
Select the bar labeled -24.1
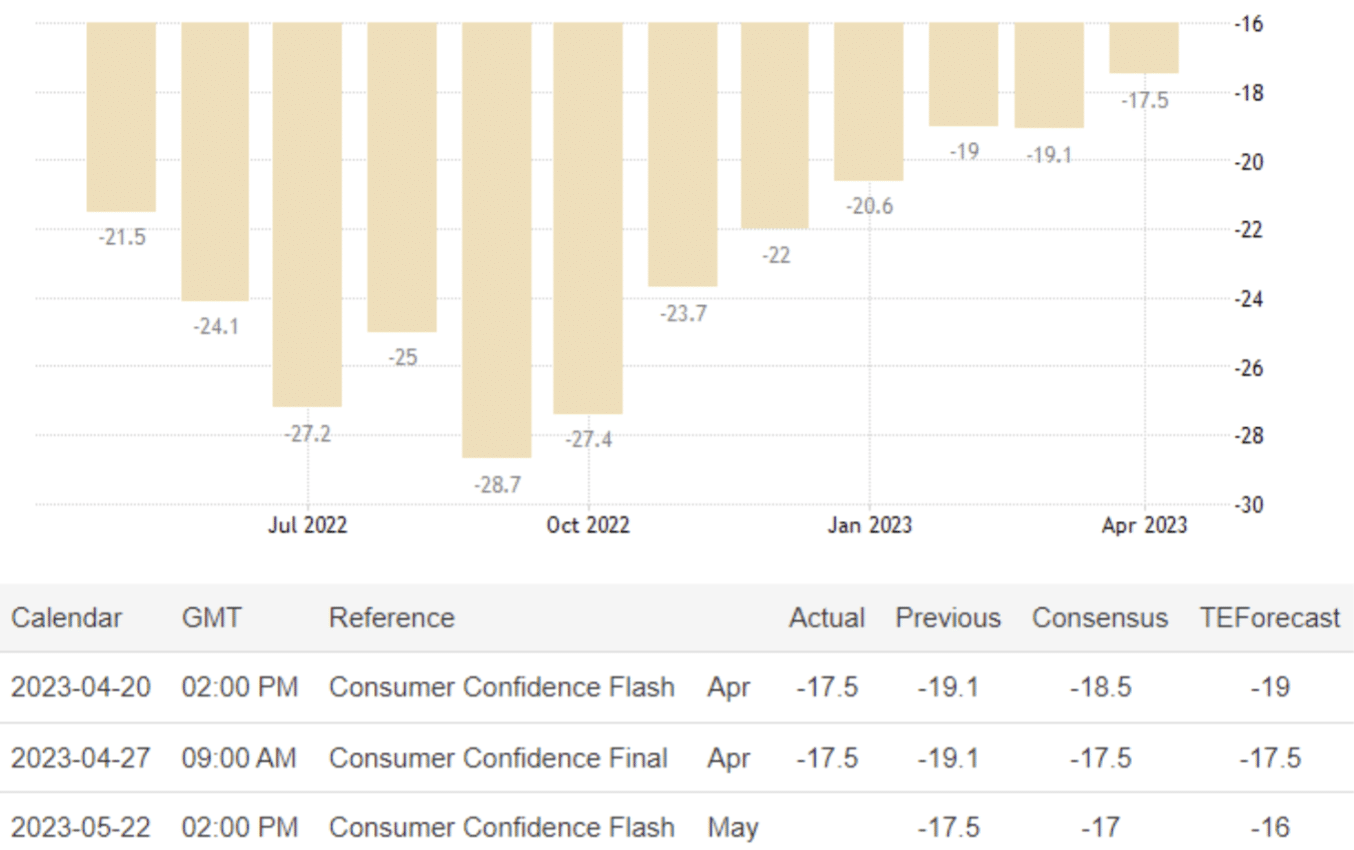tap(214, 161)
